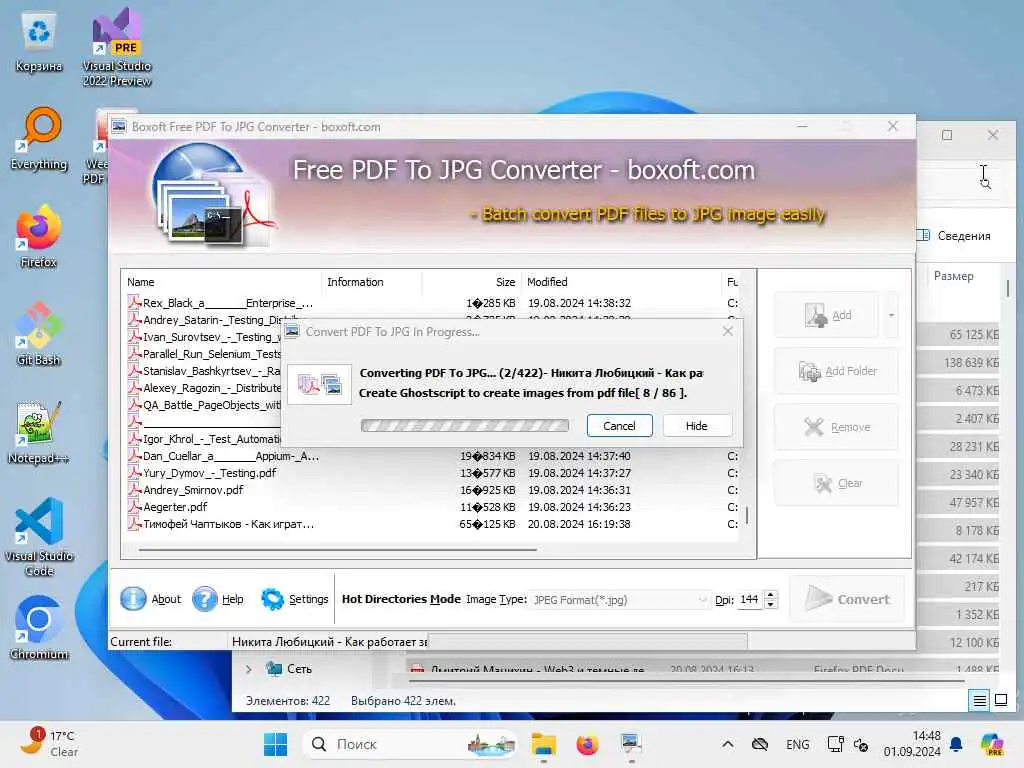Click the Dpi value field
The width and height of the screenshot is (1024, 768).
pos(750,600)
